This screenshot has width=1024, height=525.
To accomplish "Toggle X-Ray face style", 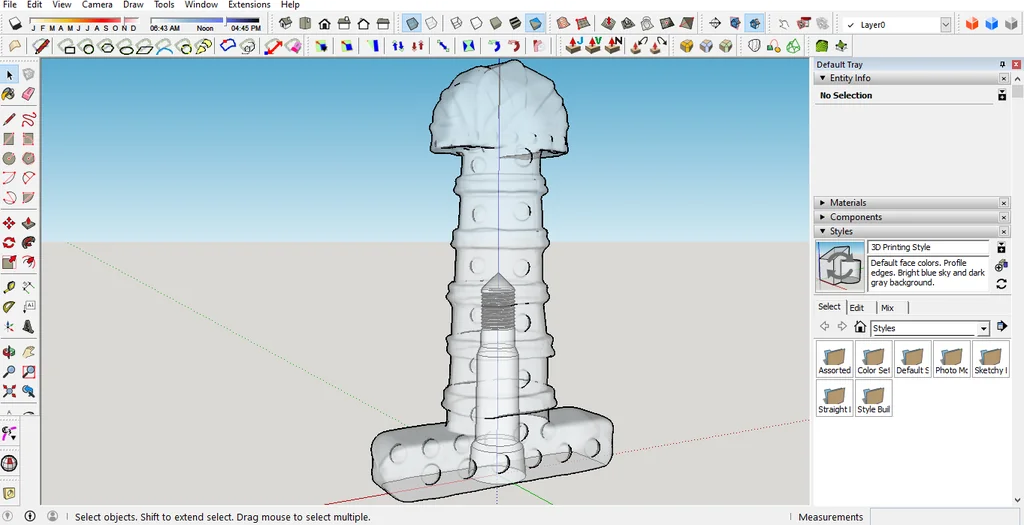I will coord(411,23).
